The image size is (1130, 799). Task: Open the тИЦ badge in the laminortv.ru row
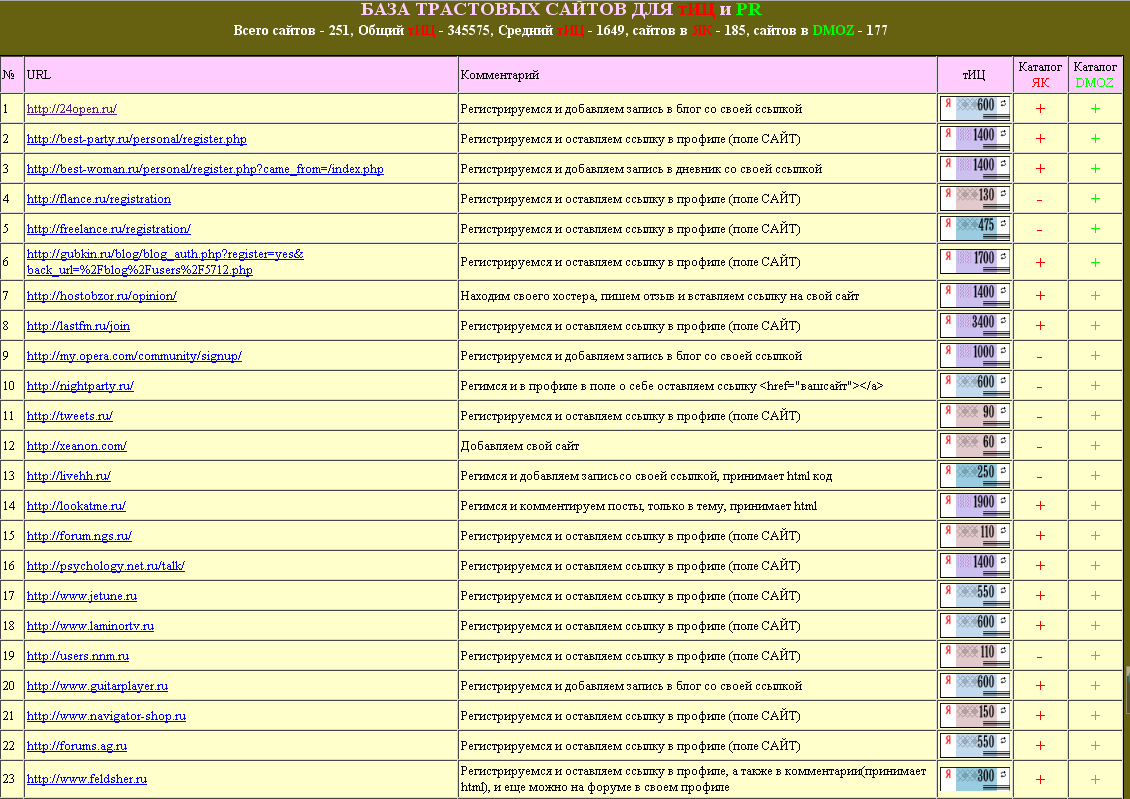(x=975, y=625)
